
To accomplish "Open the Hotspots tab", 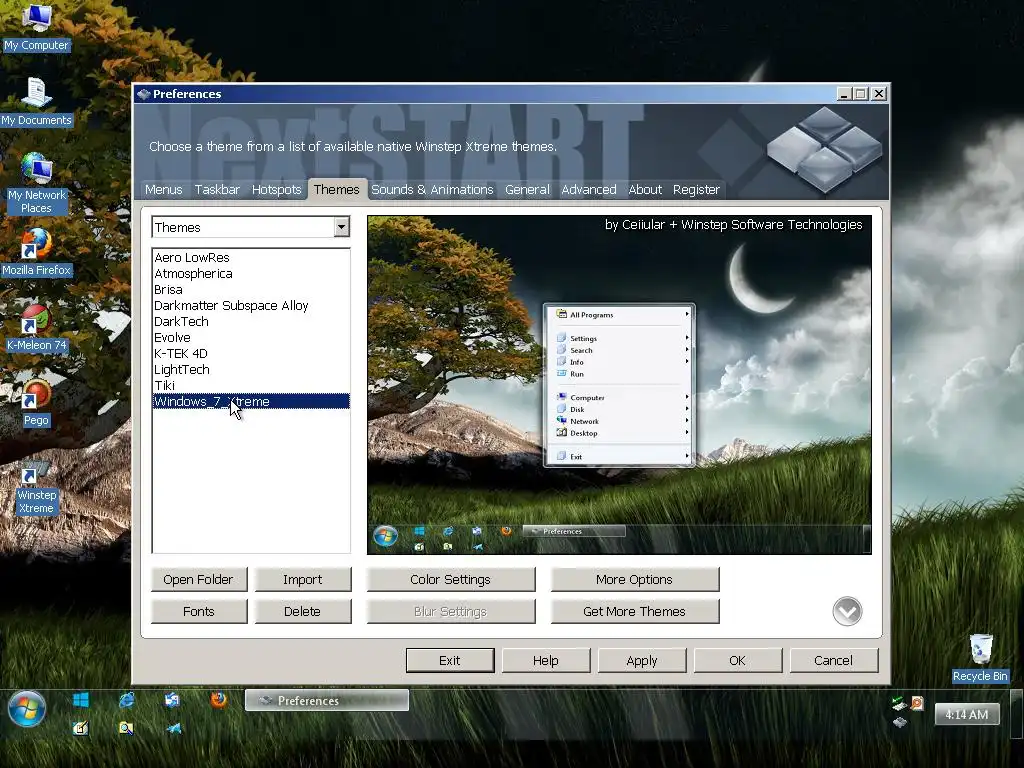I will (x=276, y=189).
